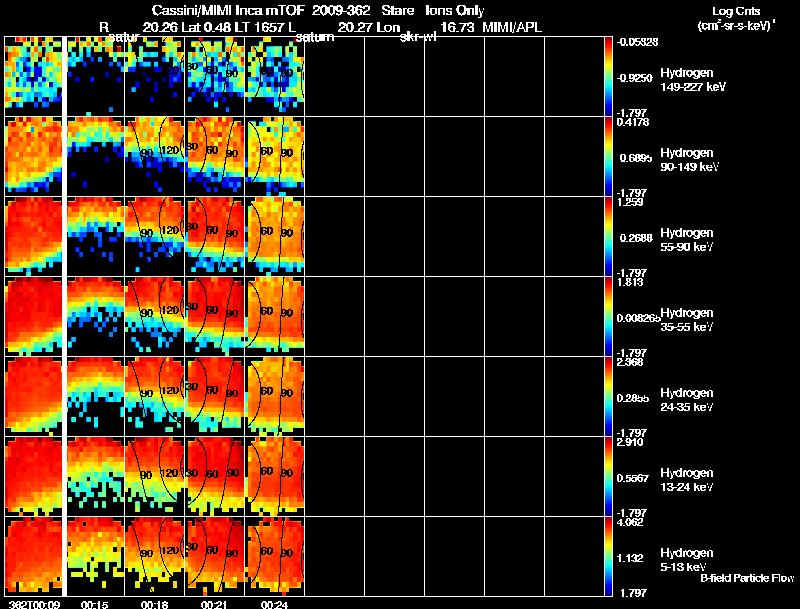
Task: Click the 4.062 scale maximum
Action: tap(630, 522)
